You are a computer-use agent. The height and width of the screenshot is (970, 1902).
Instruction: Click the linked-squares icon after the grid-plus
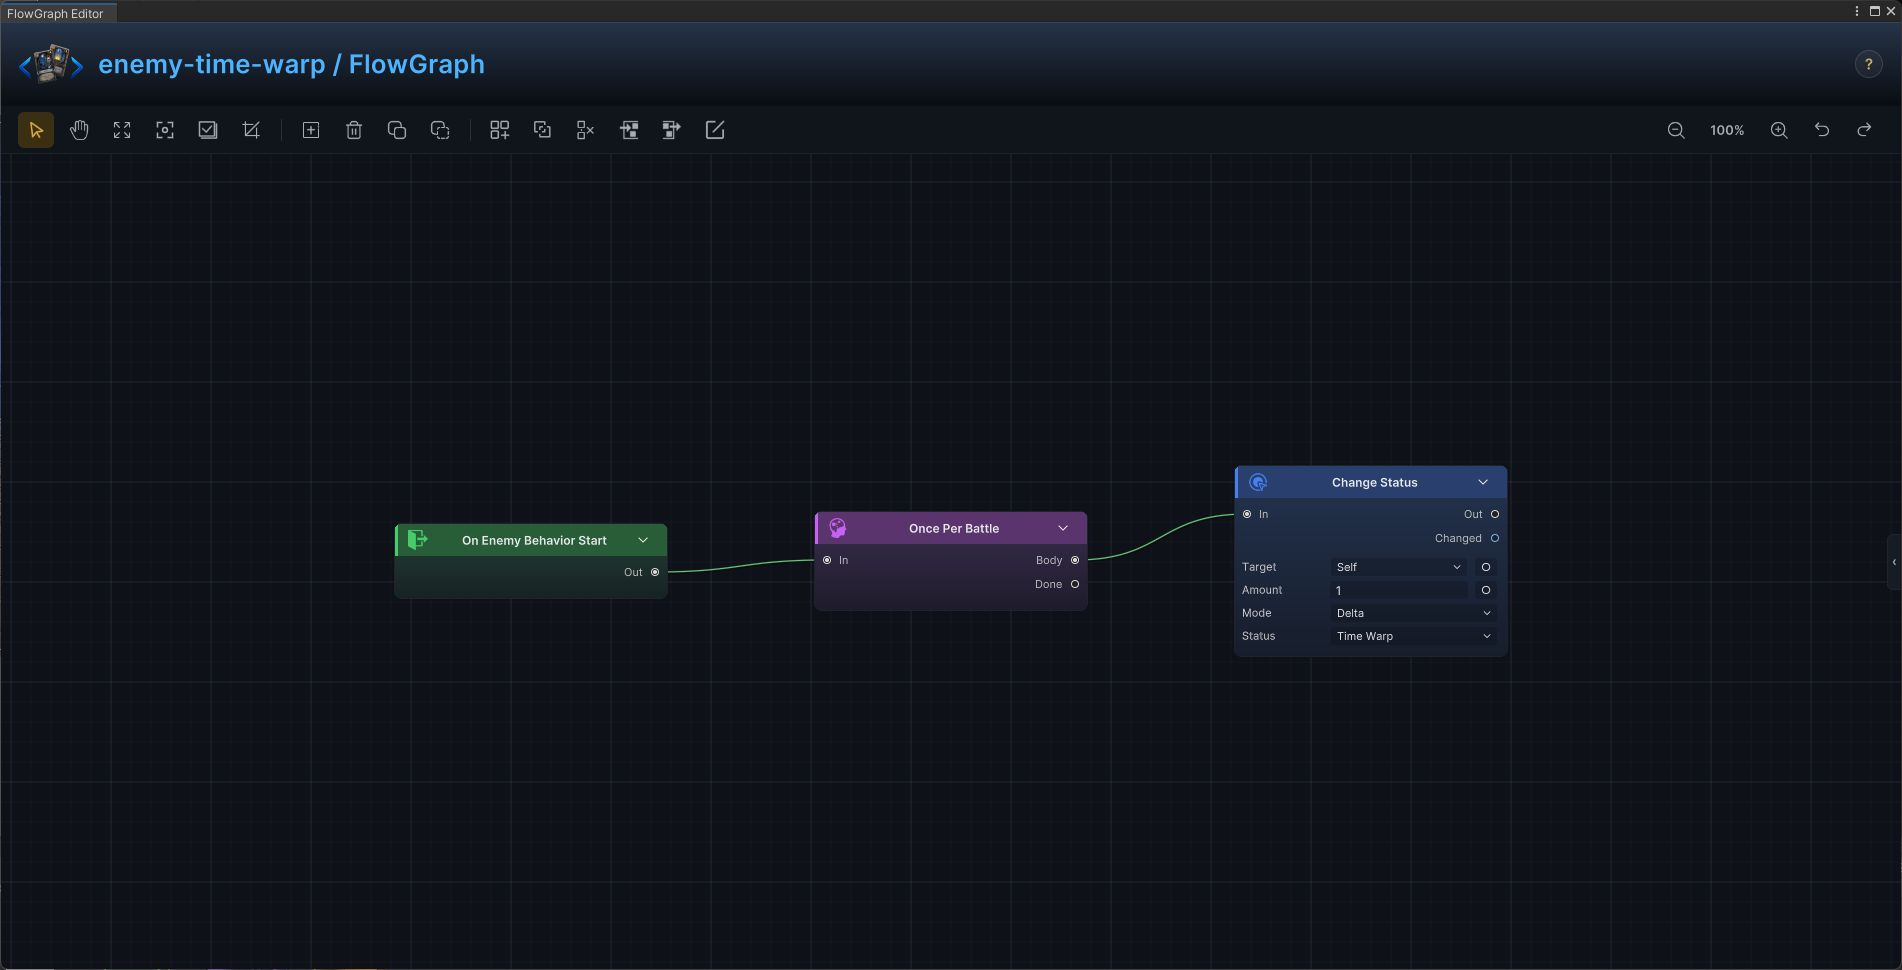coord(542,130)
